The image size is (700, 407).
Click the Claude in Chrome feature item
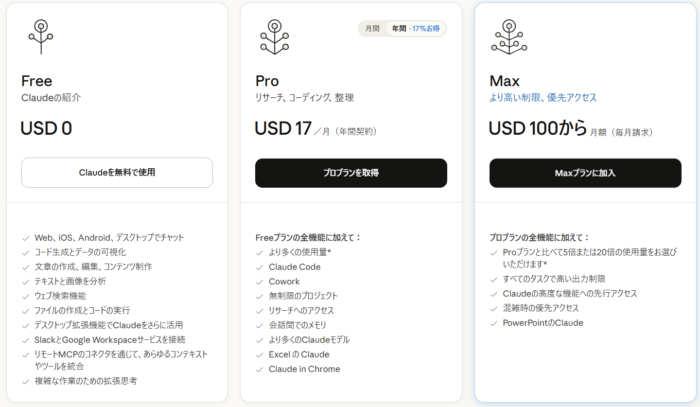tap(303, 369)
